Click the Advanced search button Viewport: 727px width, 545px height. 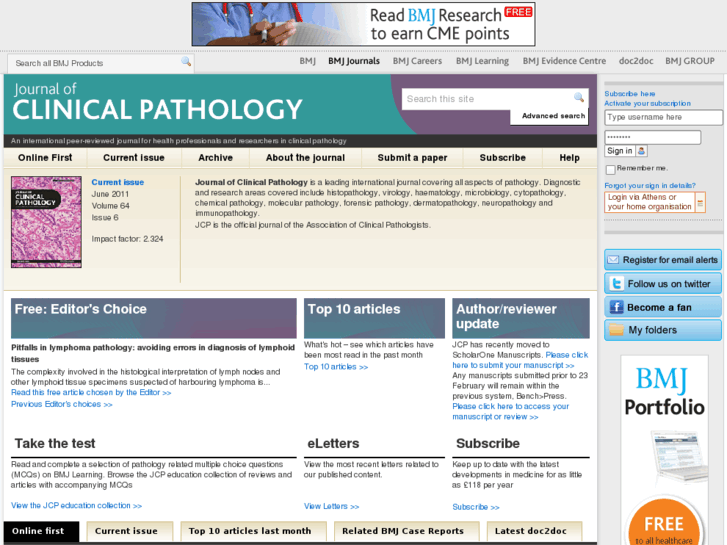click(550, 116)
